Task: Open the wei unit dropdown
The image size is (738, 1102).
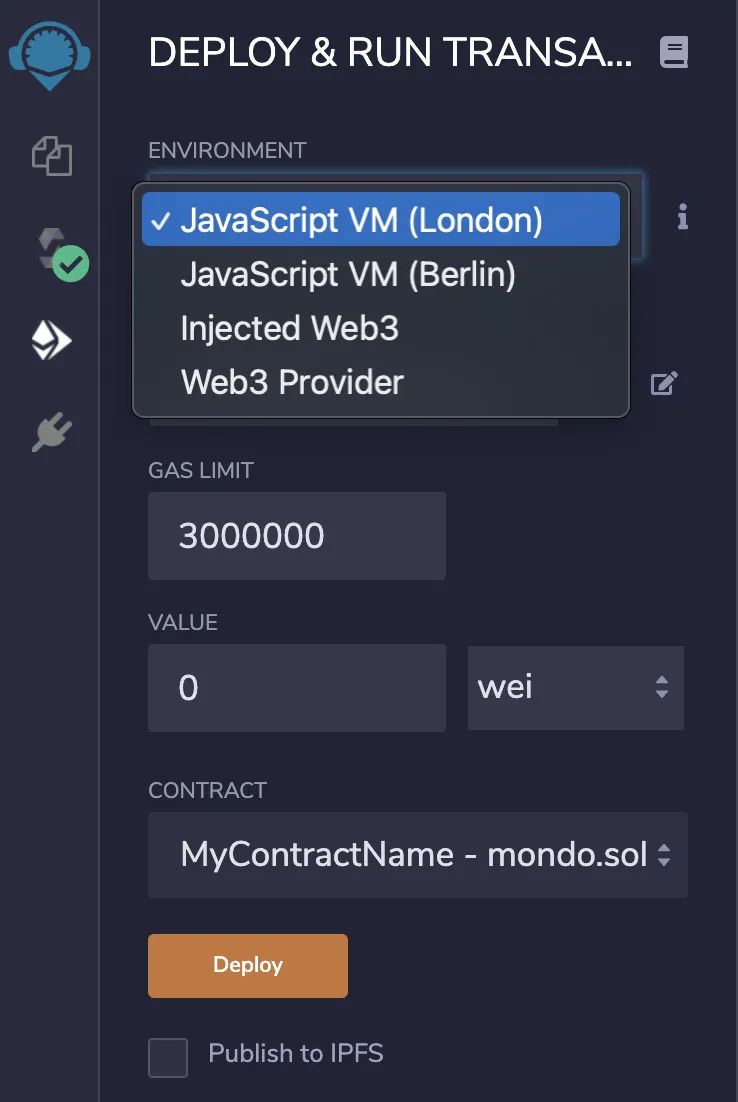Action: (x=576, y=687)
